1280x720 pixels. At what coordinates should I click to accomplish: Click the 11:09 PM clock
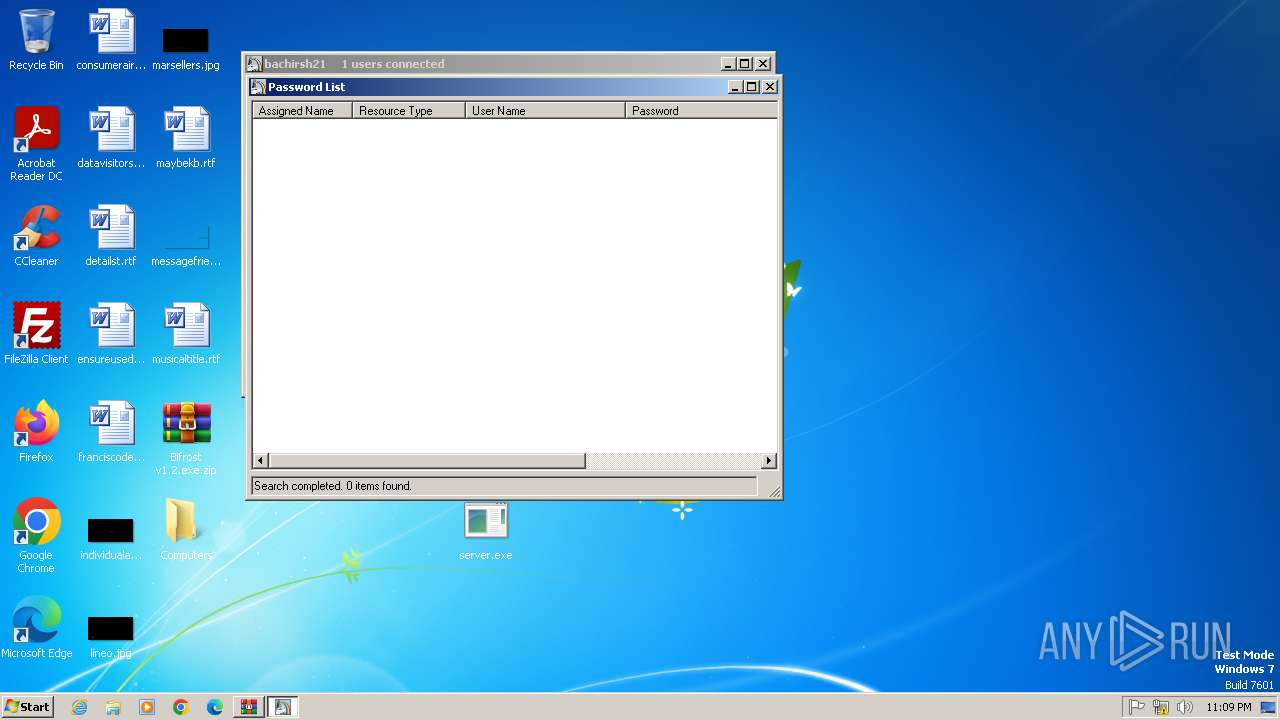pos(1228,707)
